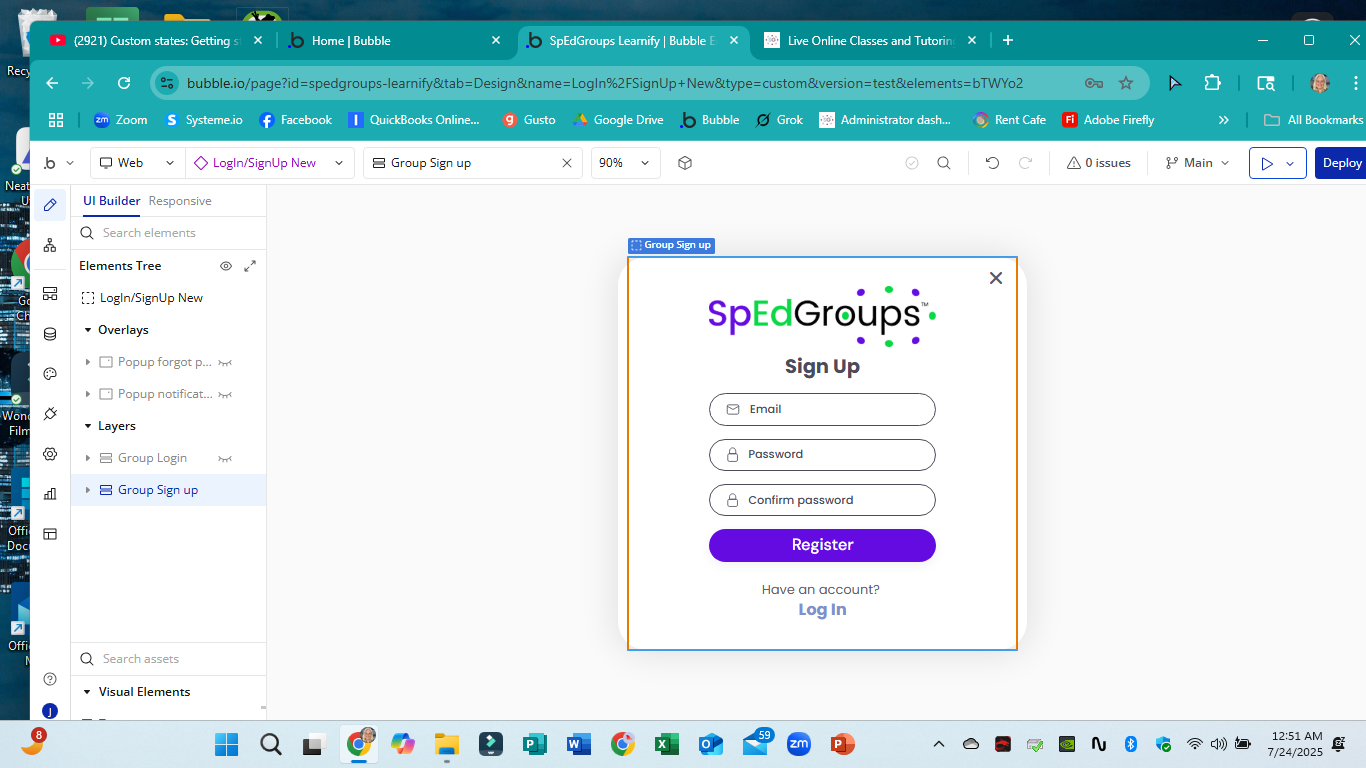
Task: Open the Web platform dropdown
Action: [138, 163]
